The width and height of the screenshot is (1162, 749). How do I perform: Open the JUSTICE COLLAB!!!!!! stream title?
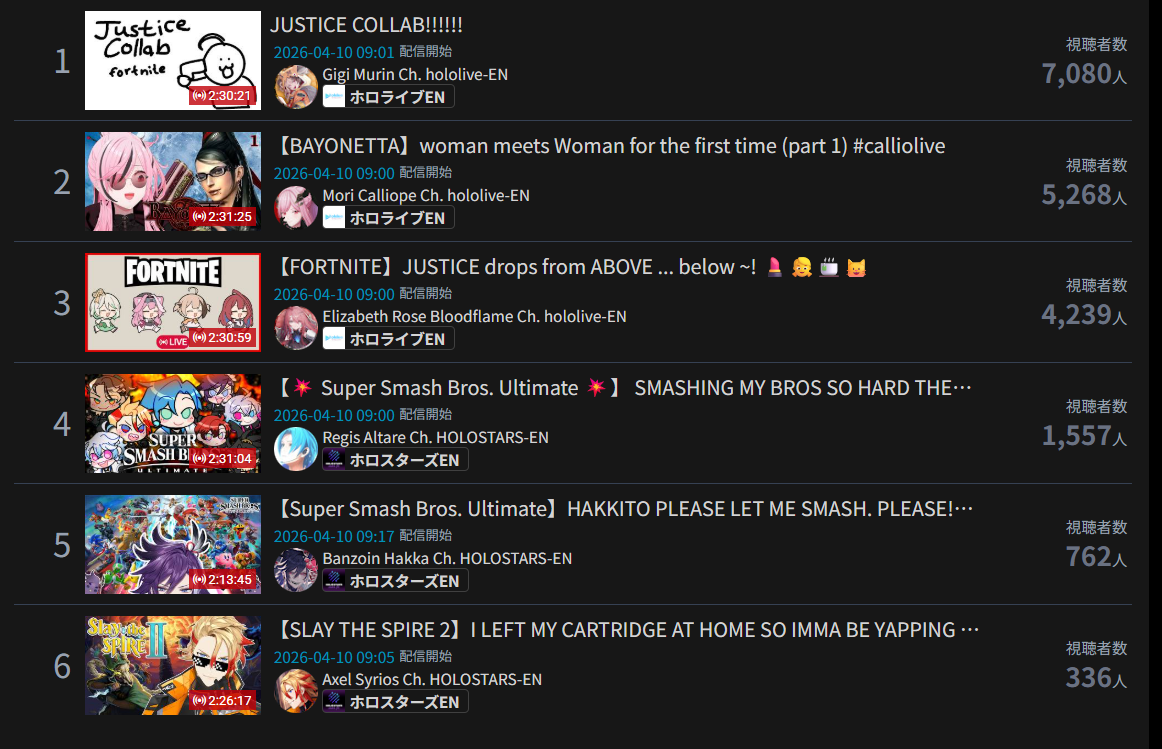click(366, 25)
